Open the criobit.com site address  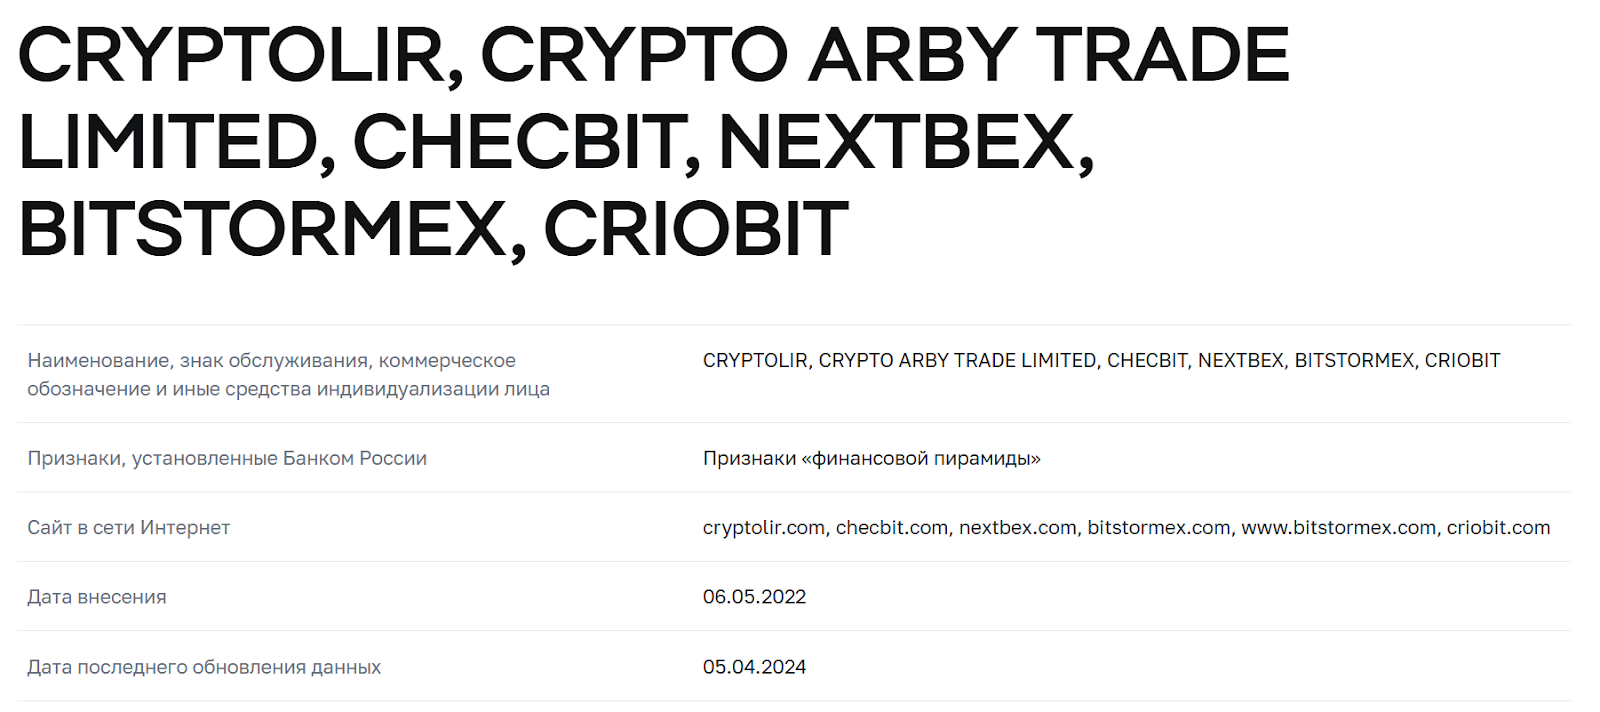1498,527
